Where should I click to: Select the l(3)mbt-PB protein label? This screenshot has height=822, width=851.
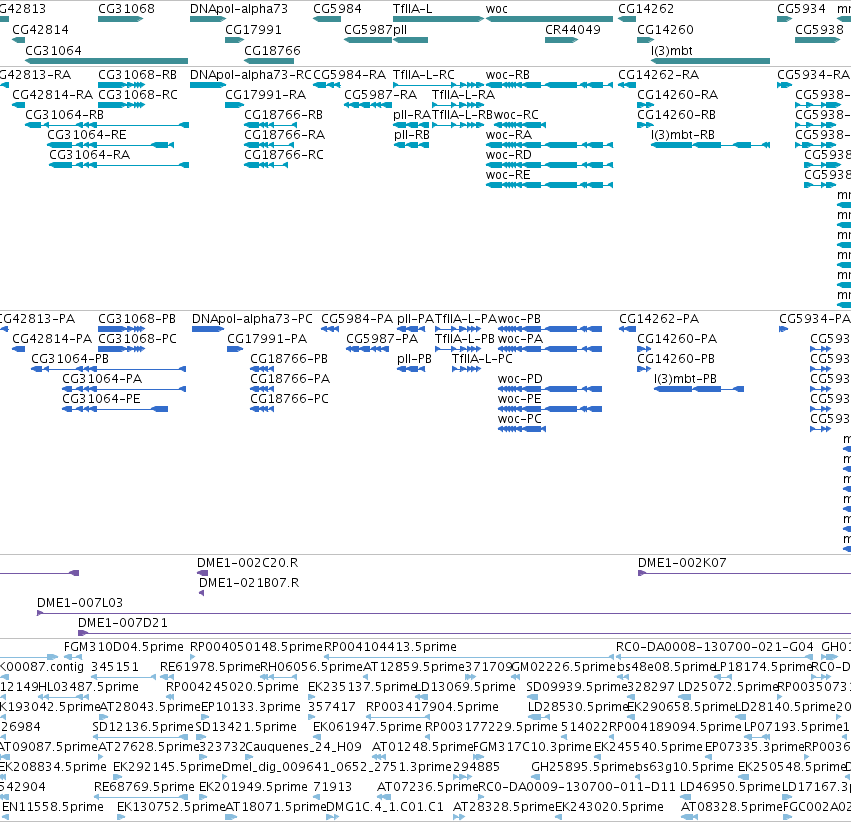pos(685,379)
